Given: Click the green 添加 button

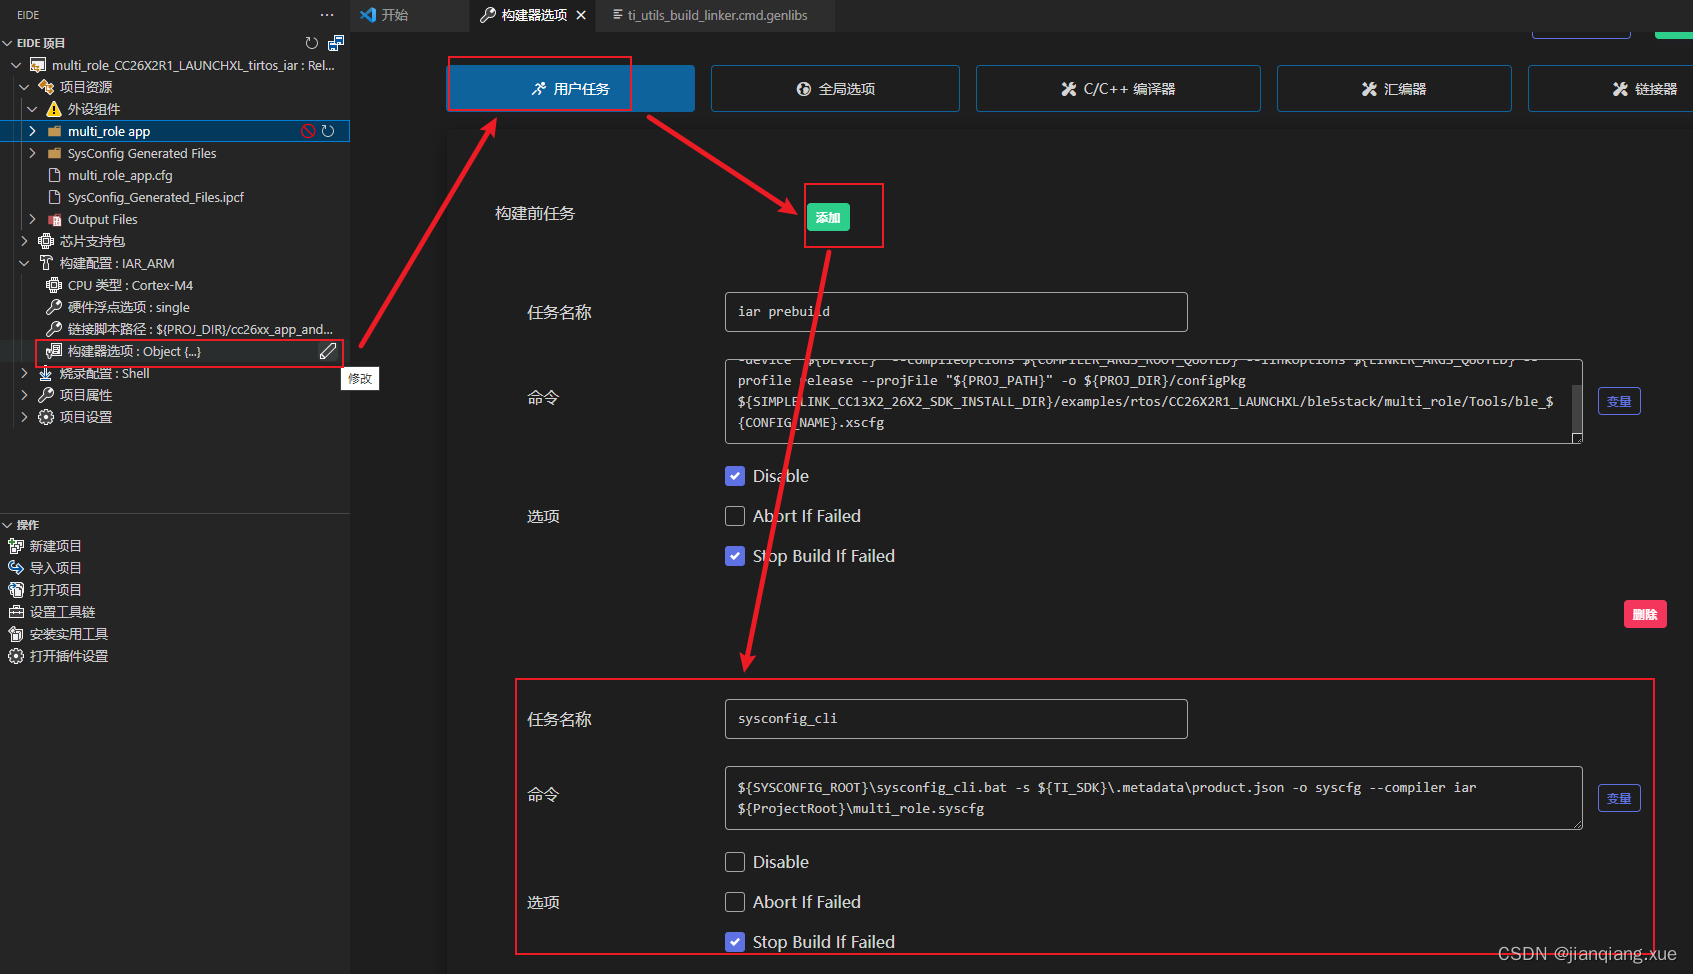Looking at the screenshot, I should (x=828, y=217).
